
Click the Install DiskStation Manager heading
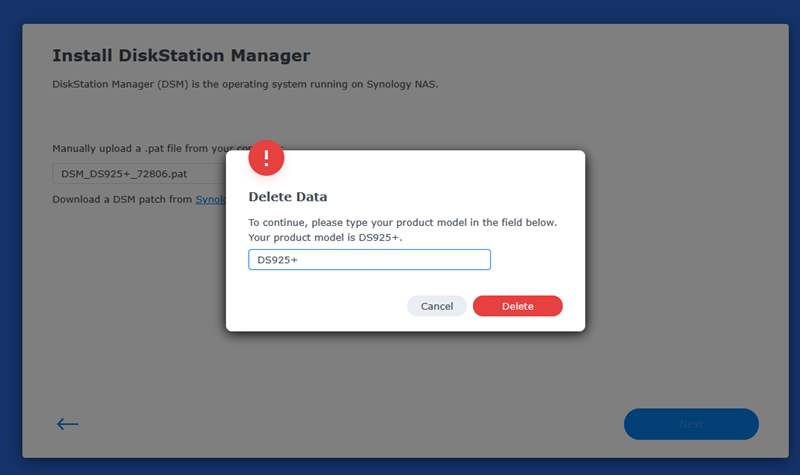pyautogui.click(x=181, y=56)
